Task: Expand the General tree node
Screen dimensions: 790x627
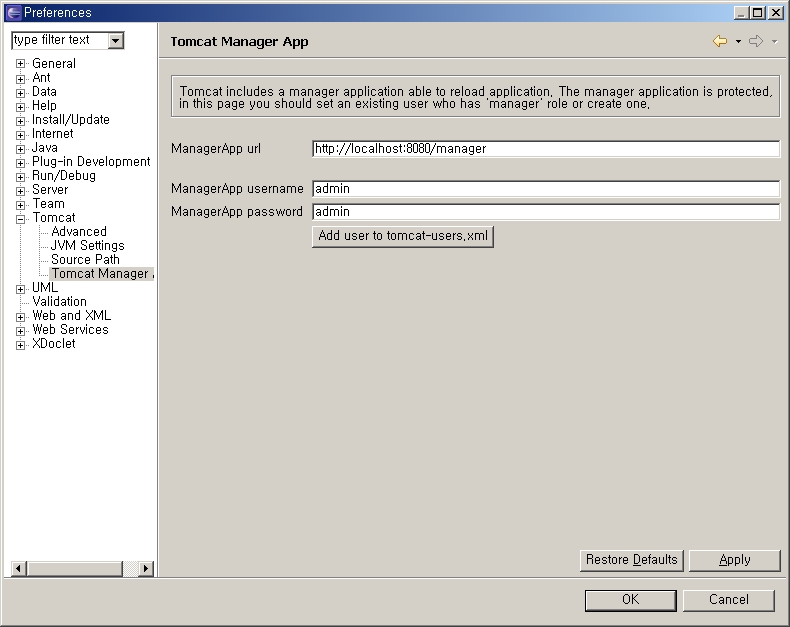Action: pos(20,64)
